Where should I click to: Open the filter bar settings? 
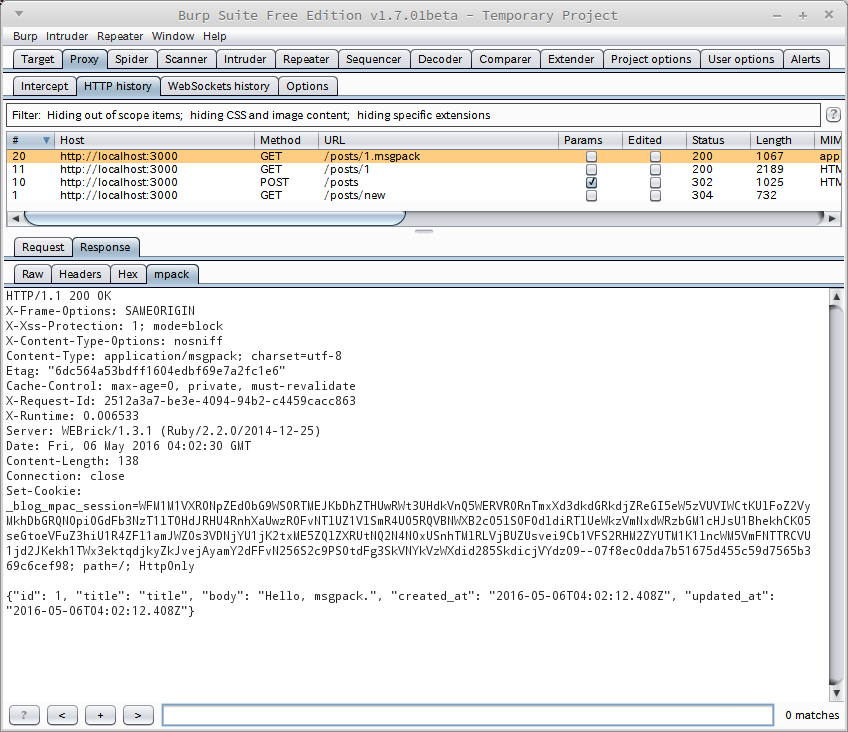point(410,115)
